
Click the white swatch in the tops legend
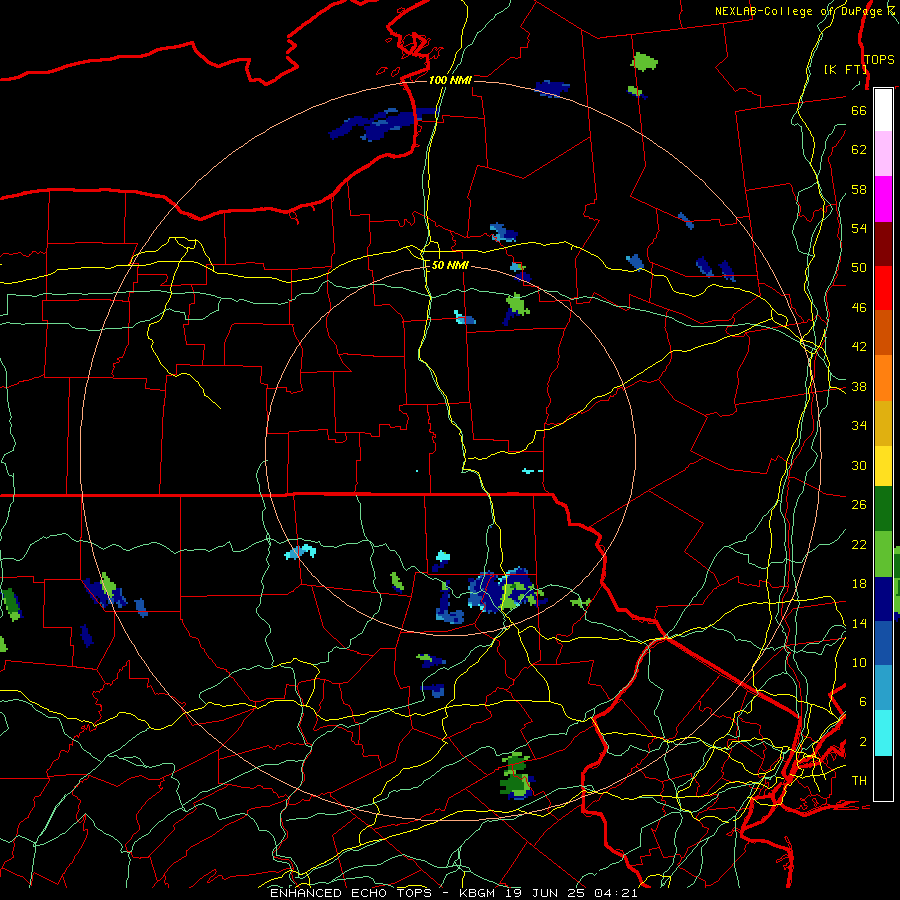coord(883,110)
